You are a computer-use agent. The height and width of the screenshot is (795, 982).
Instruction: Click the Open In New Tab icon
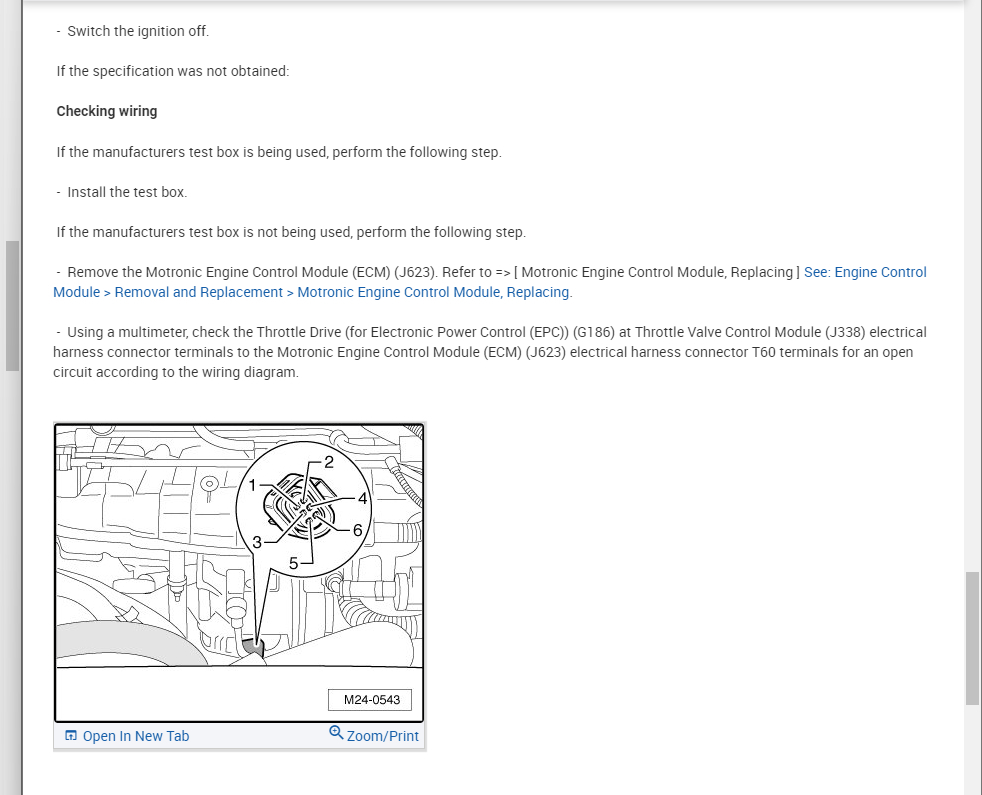point(71,735)
